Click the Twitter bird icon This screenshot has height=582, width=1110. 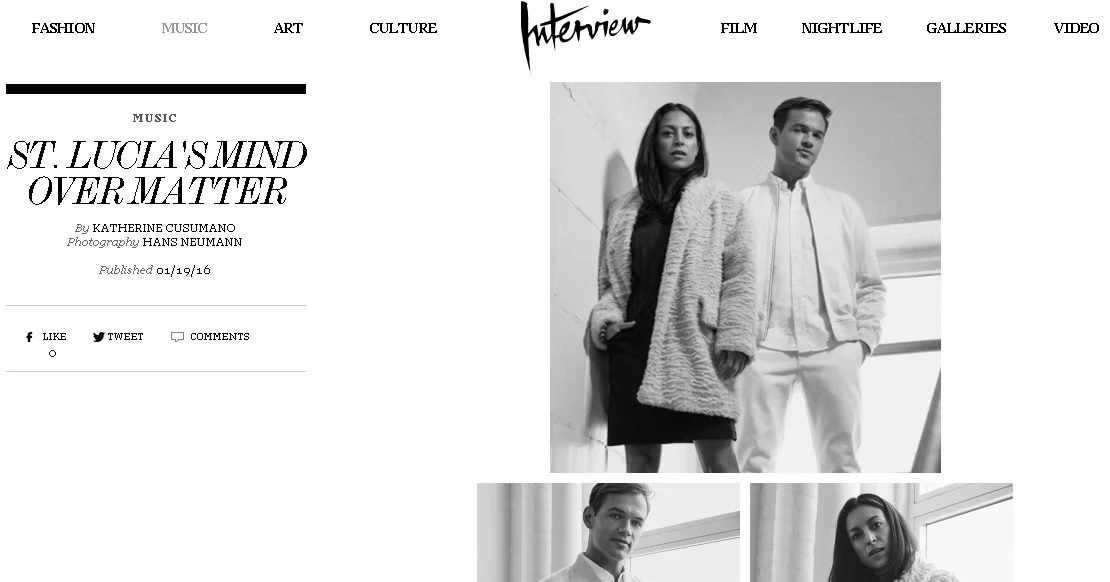click(x=98, y=337)
